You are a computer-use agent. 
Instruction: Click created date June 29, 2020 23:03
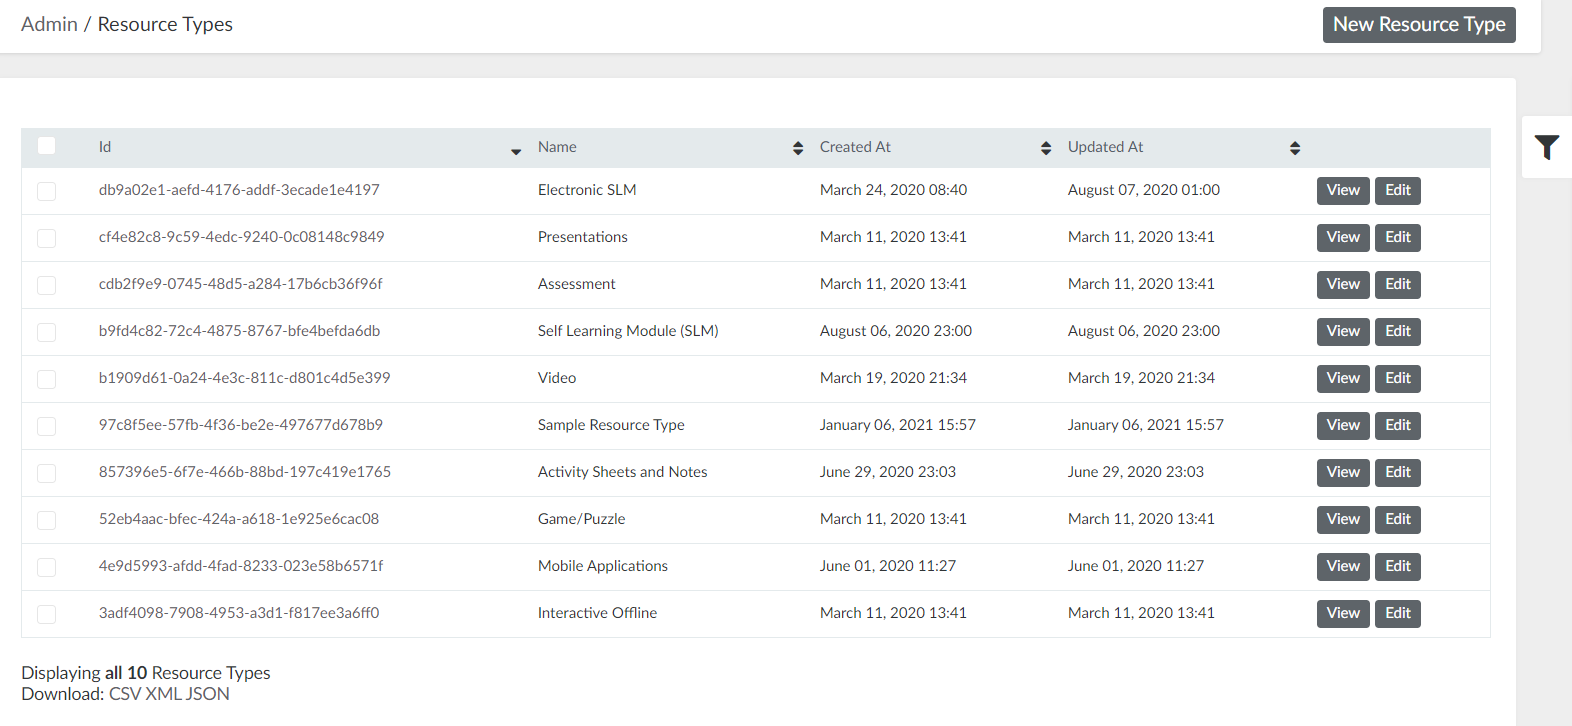tap(888, 472)
